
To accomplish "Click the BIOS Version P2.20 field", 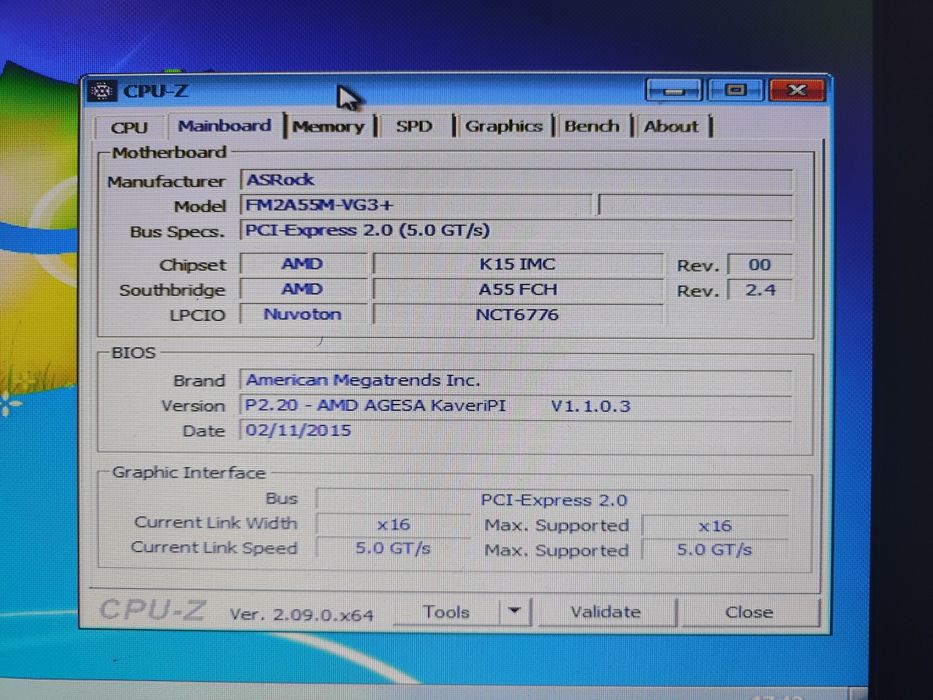I will click(516, 405).
